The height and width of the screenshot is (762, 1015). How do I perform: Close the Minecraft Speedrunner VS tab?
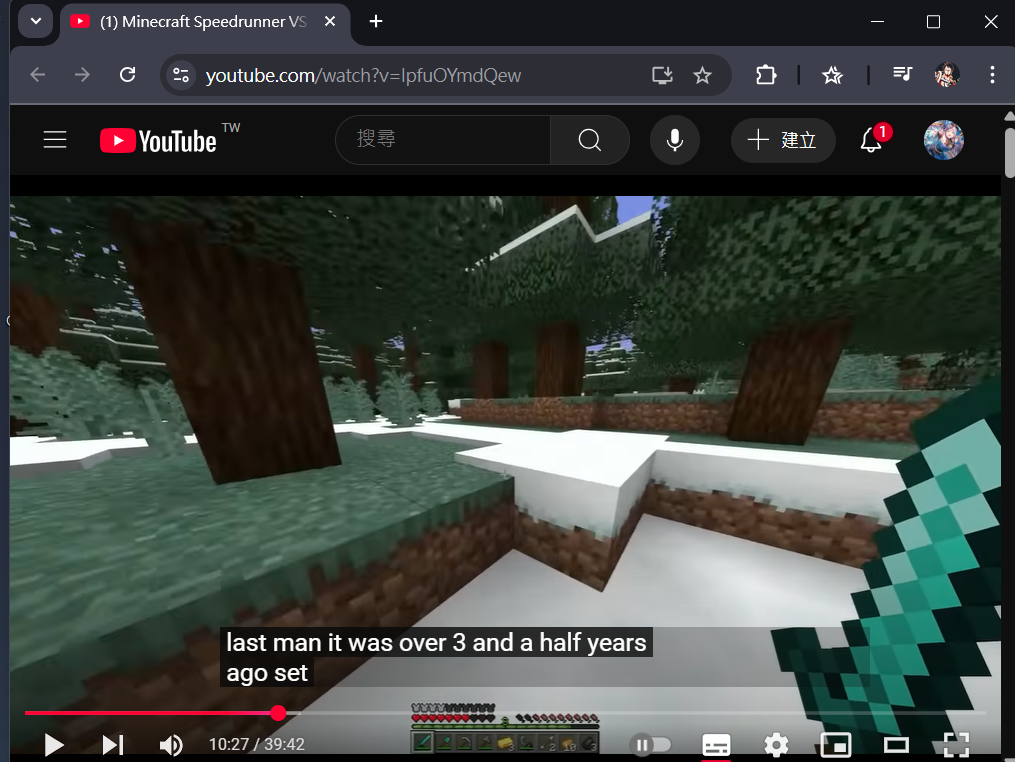329,21
